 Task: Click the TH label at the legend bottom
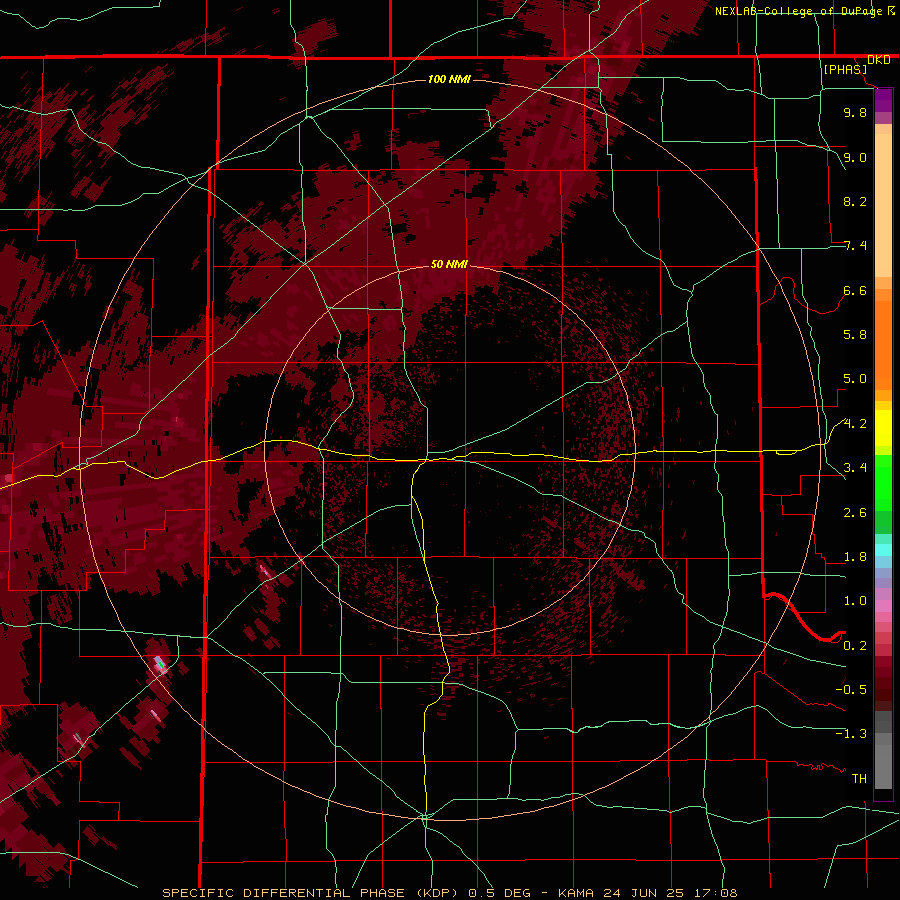[x=859, y=779]
